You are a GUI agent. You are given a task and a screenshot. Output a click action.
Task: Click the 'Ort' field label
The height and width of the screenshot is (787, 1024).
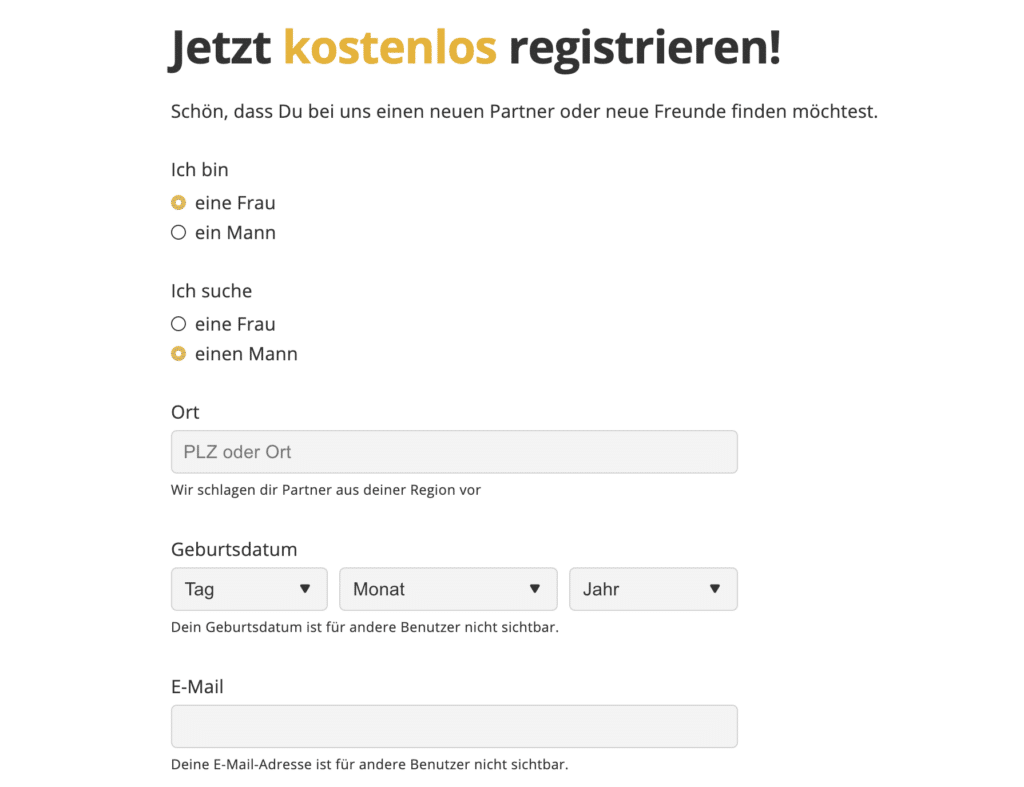click(x=185, y=412)
